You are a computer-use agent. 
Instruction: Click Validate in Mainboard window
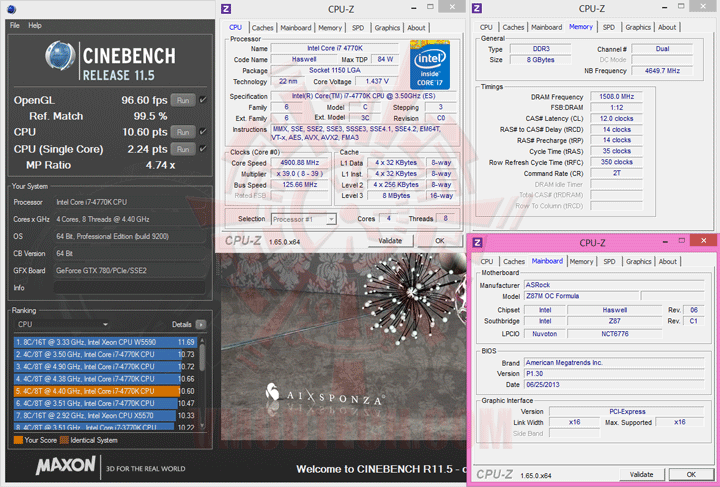641,474
